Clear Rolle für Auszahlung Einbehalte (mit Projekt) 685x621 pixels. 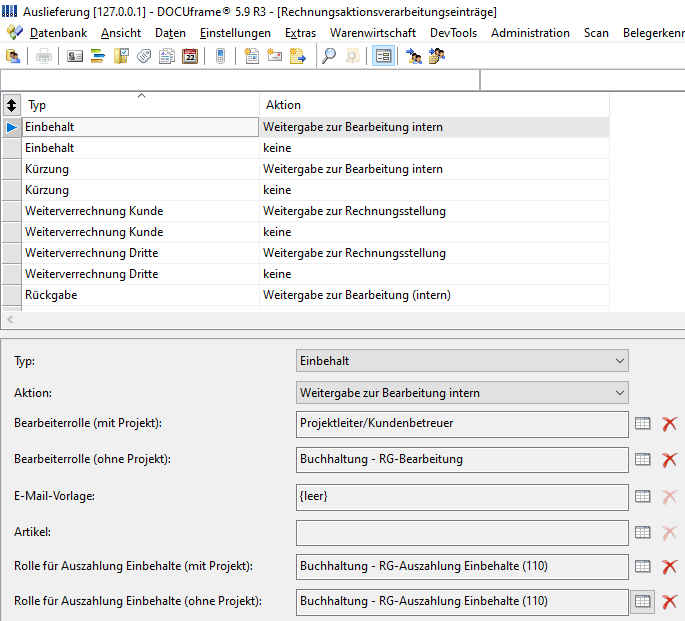(x=669, y=566)
